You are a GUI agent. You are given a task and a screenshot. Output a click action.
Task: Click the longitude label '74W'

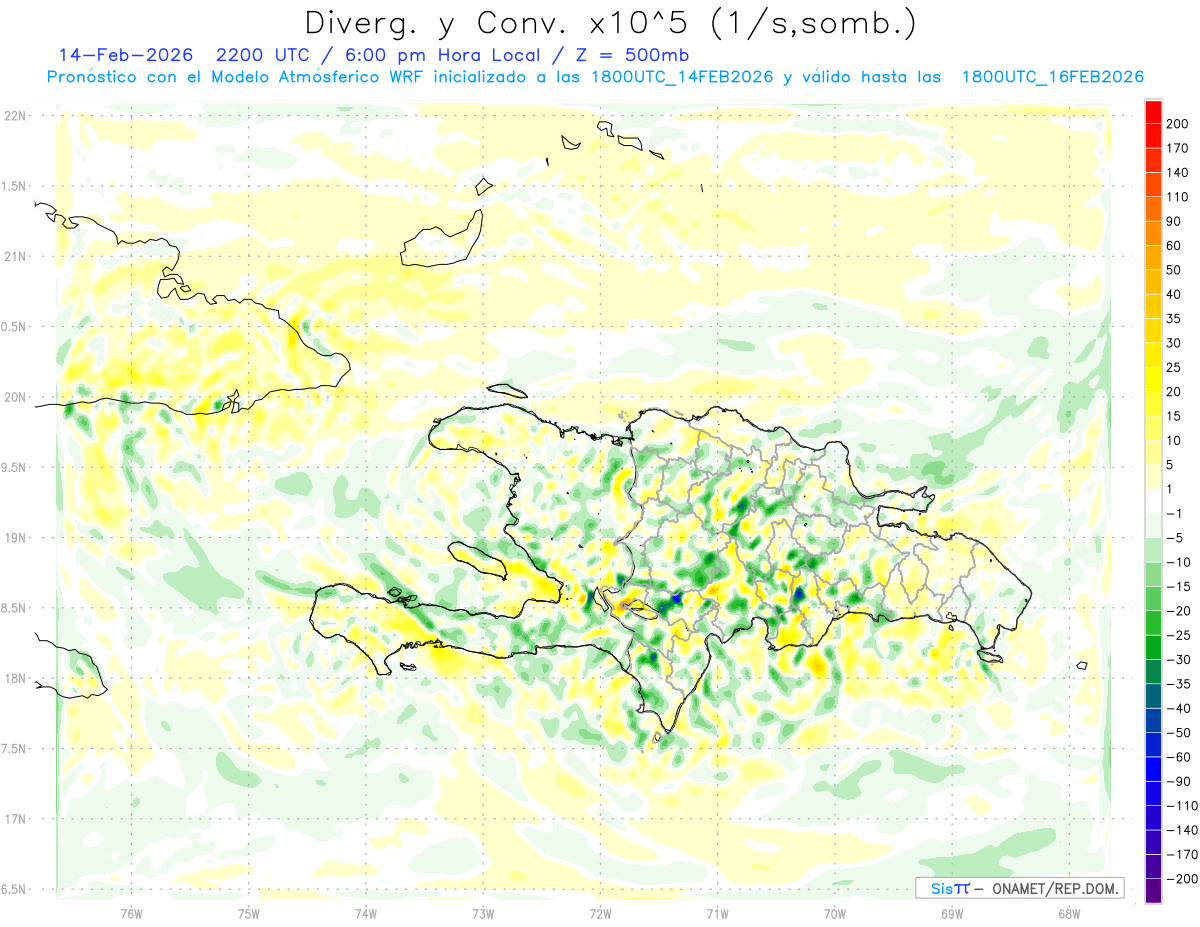(x=365, y=913)
